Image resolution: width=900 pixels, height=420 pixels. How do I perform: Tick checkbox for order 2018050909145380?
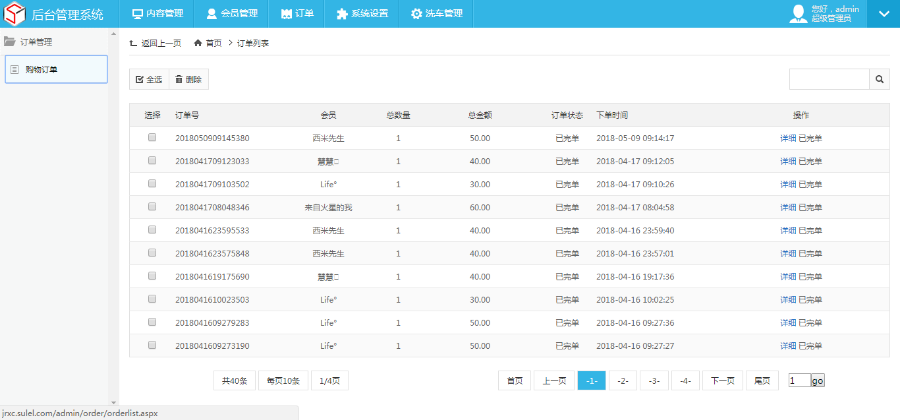click(152, 138)
